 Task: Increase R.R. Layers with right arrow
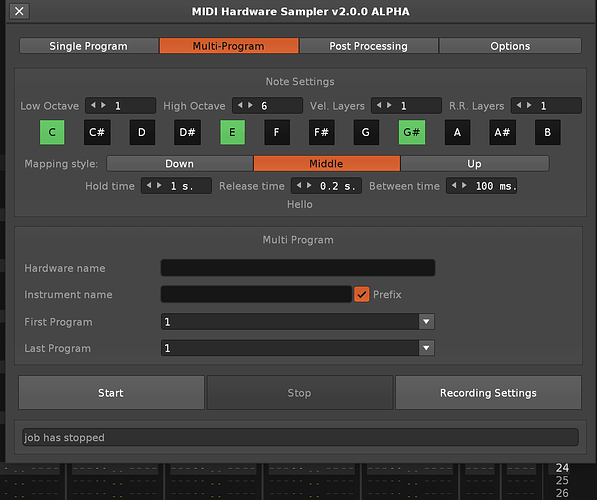529,105
